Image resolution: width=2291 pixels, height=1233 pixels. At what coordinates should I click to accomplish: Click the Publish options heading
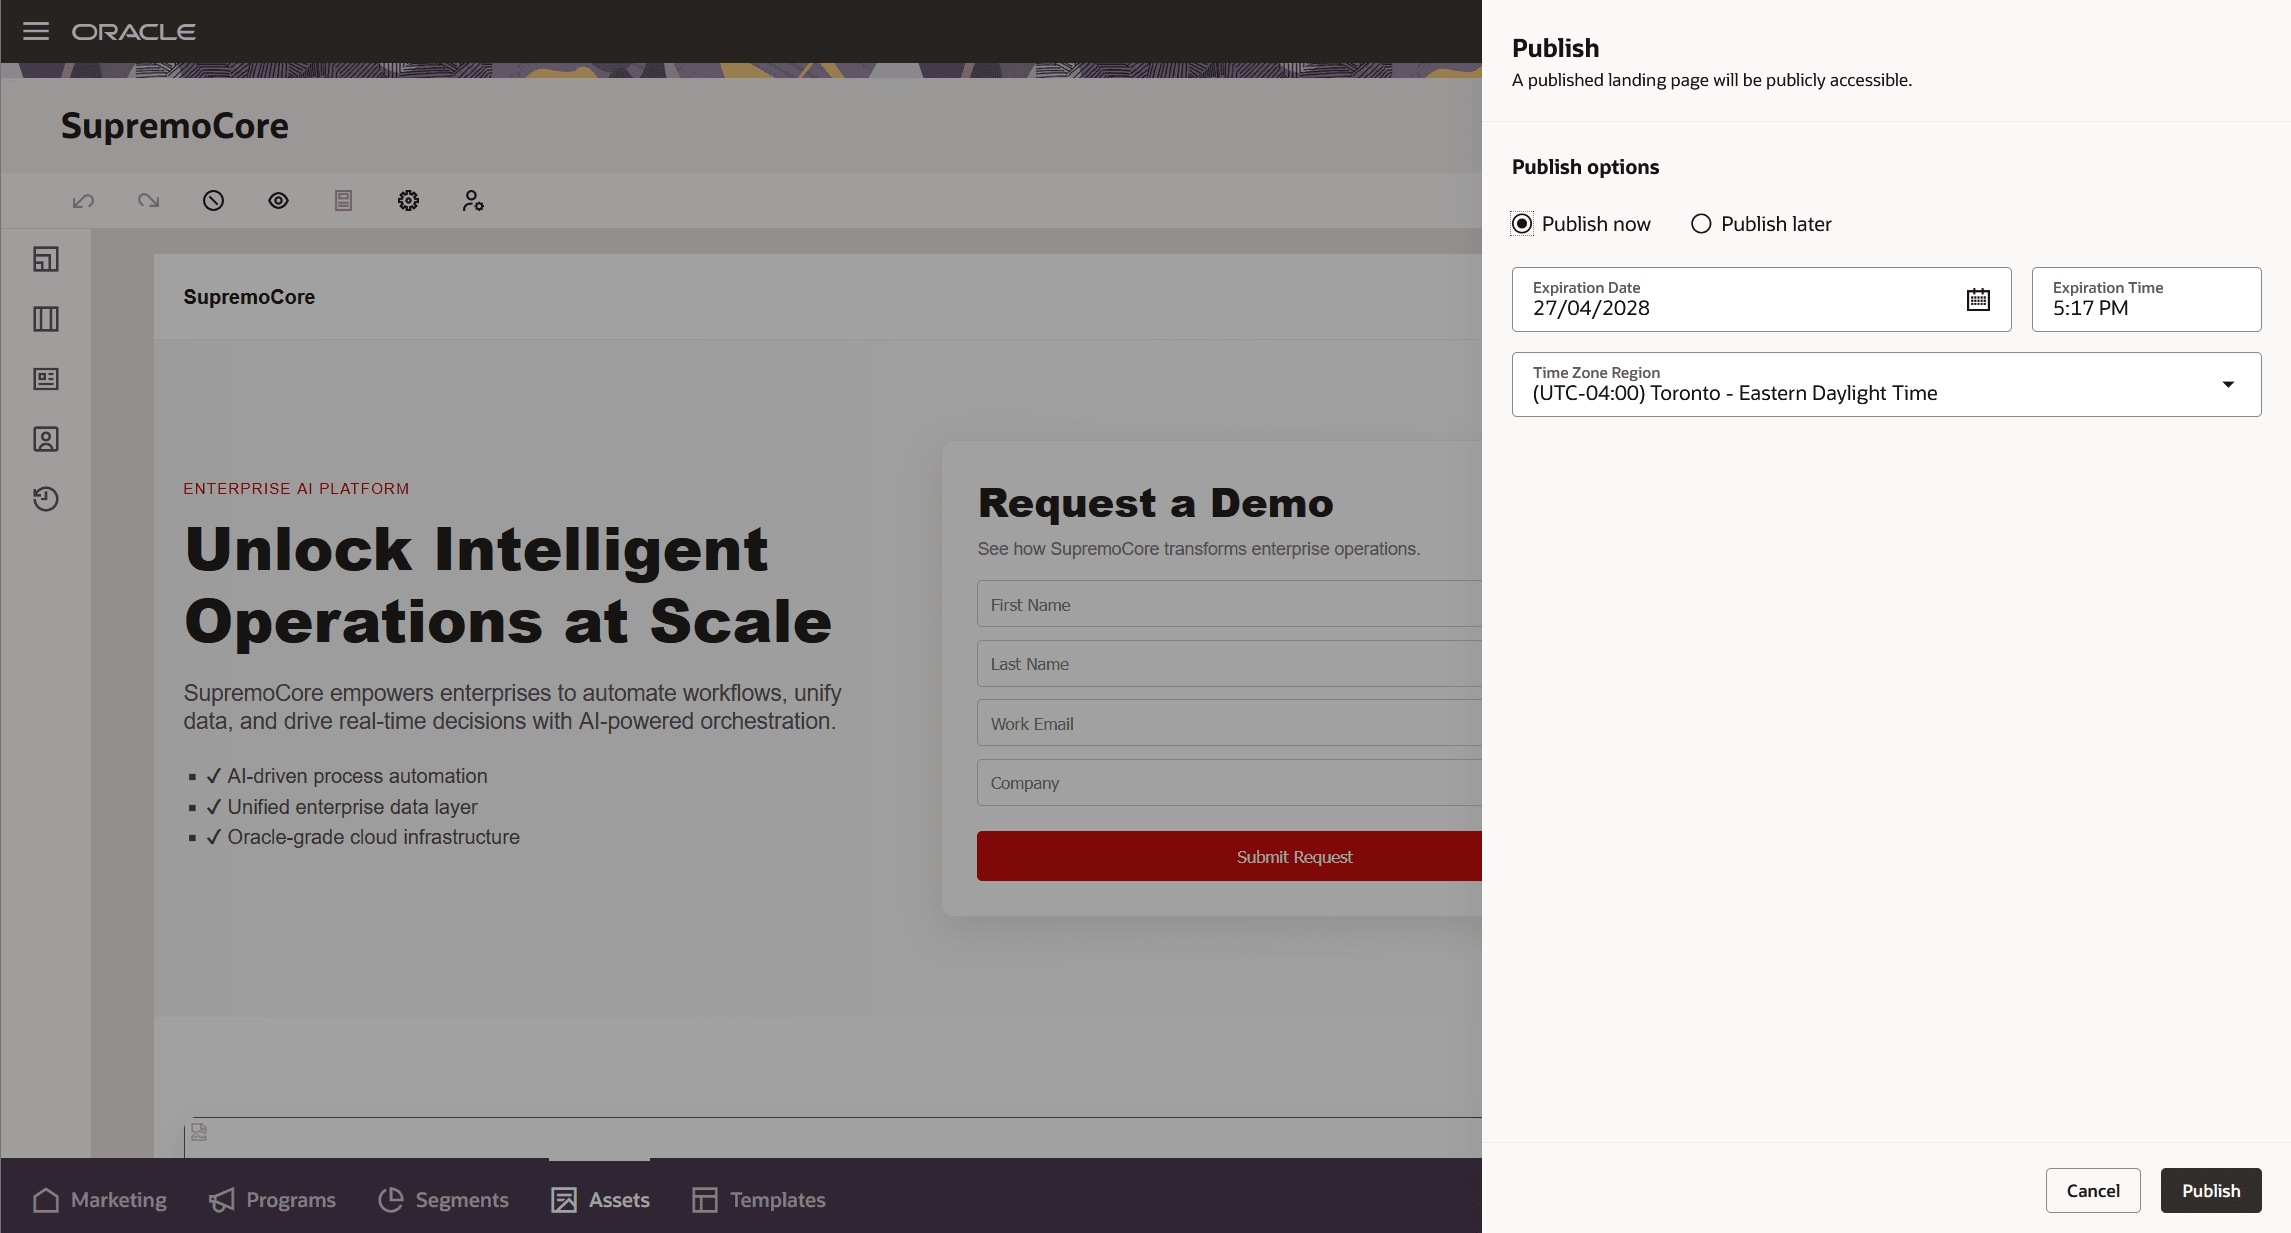[1585, 167]
